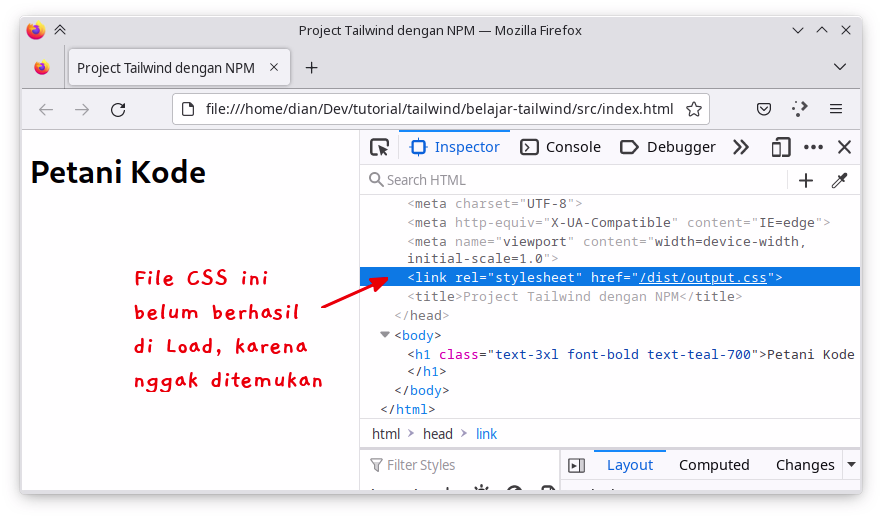882x518 pixels.
Task: Open the sidebar tabs overflow dropdown
Action: pos(852,465)
